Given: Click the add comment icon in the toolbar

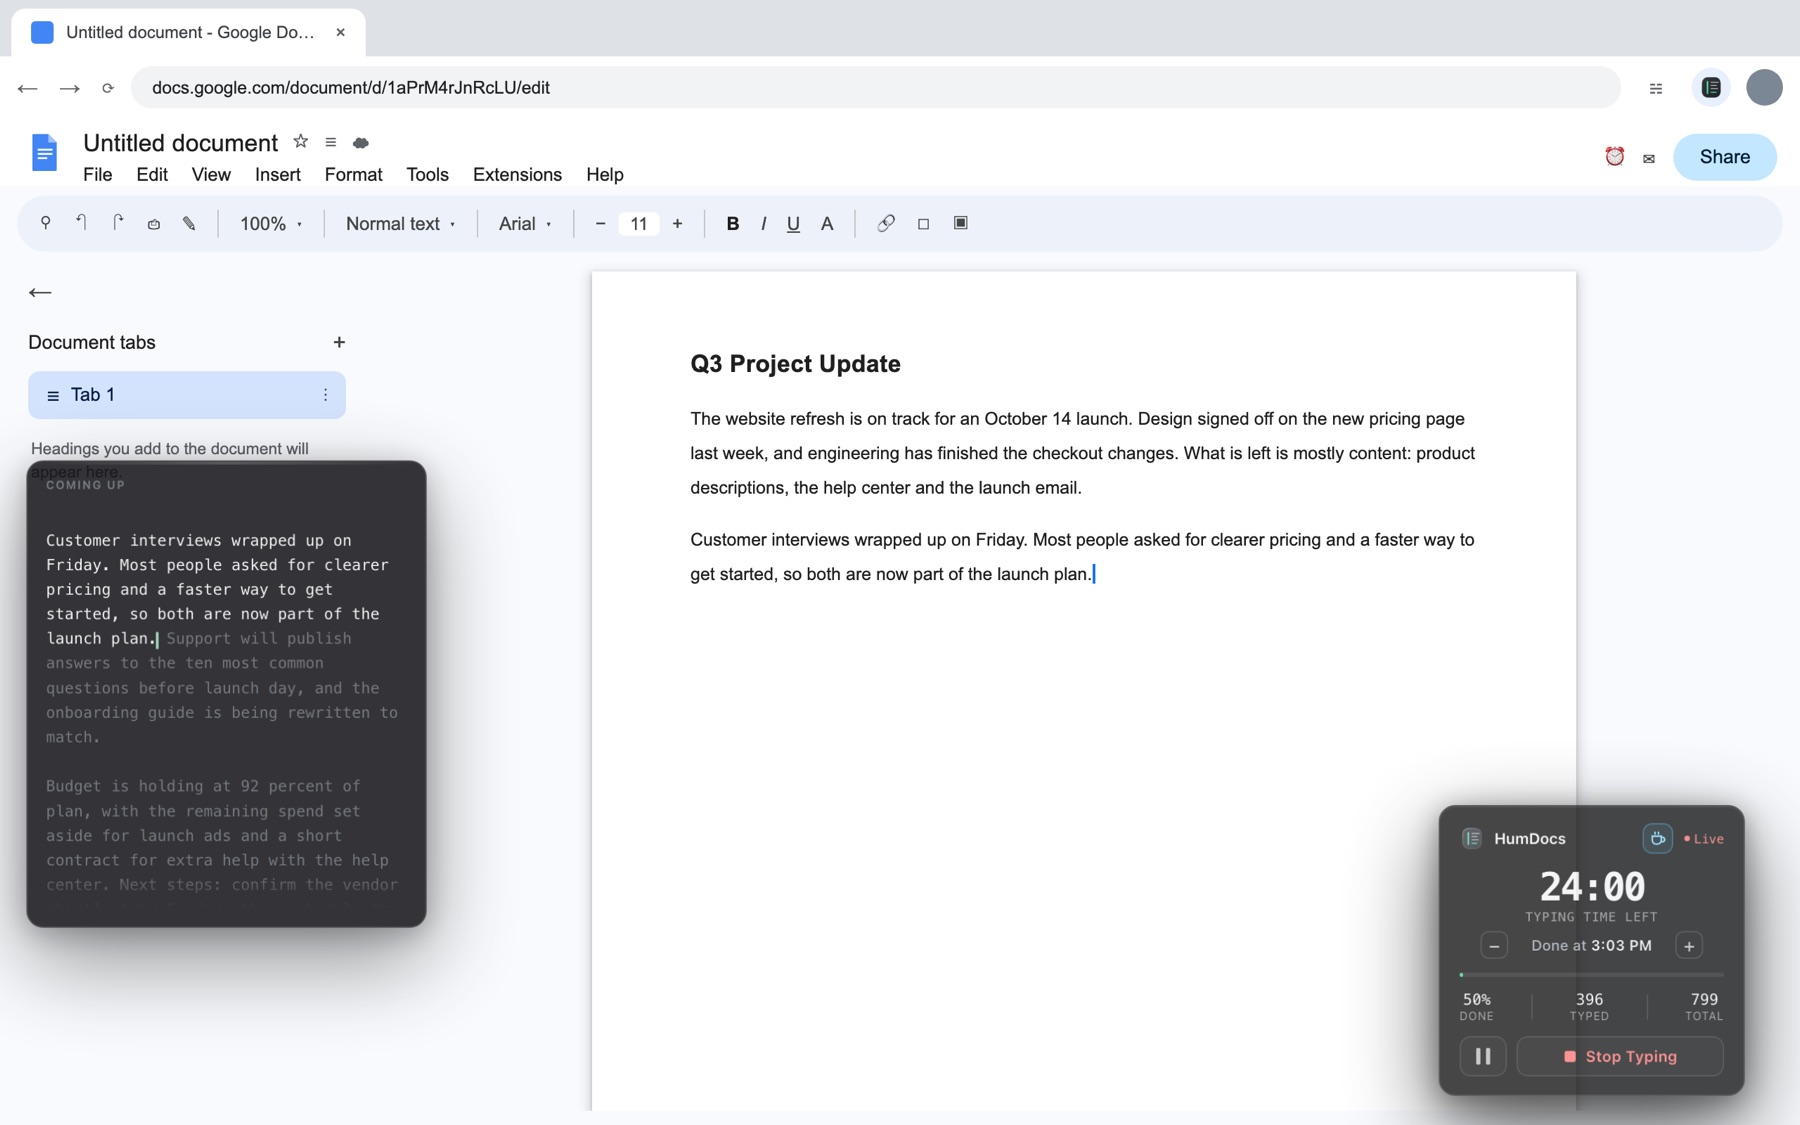Looking at the screenshot, I should coord(923,224).
